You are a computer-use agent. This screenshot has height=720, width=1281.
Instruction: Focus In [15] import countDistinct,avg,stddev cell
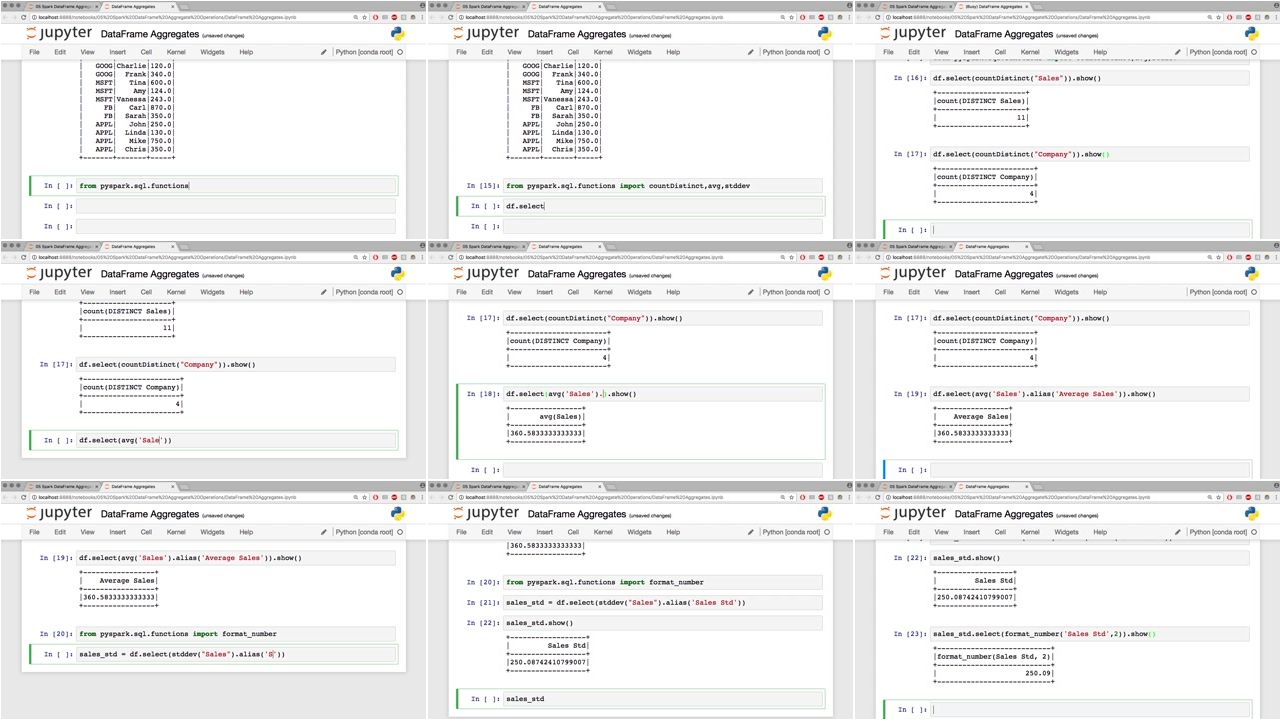pos(663,186)
